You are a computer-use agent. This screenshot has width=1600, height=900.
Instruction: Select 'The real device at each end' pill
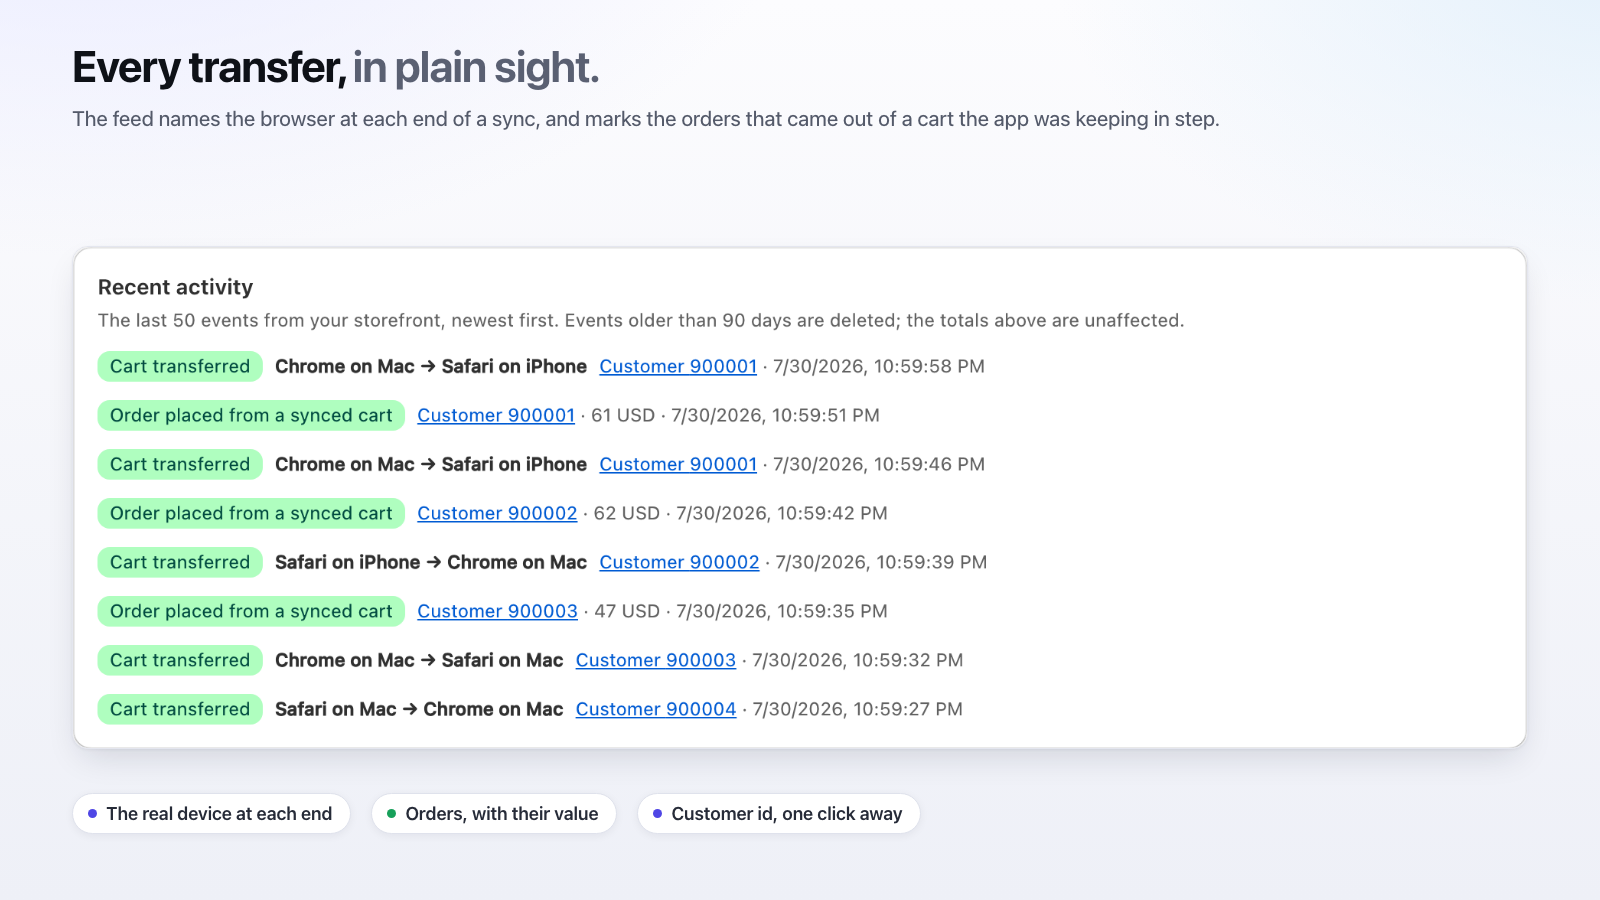[x=211, y=814]
